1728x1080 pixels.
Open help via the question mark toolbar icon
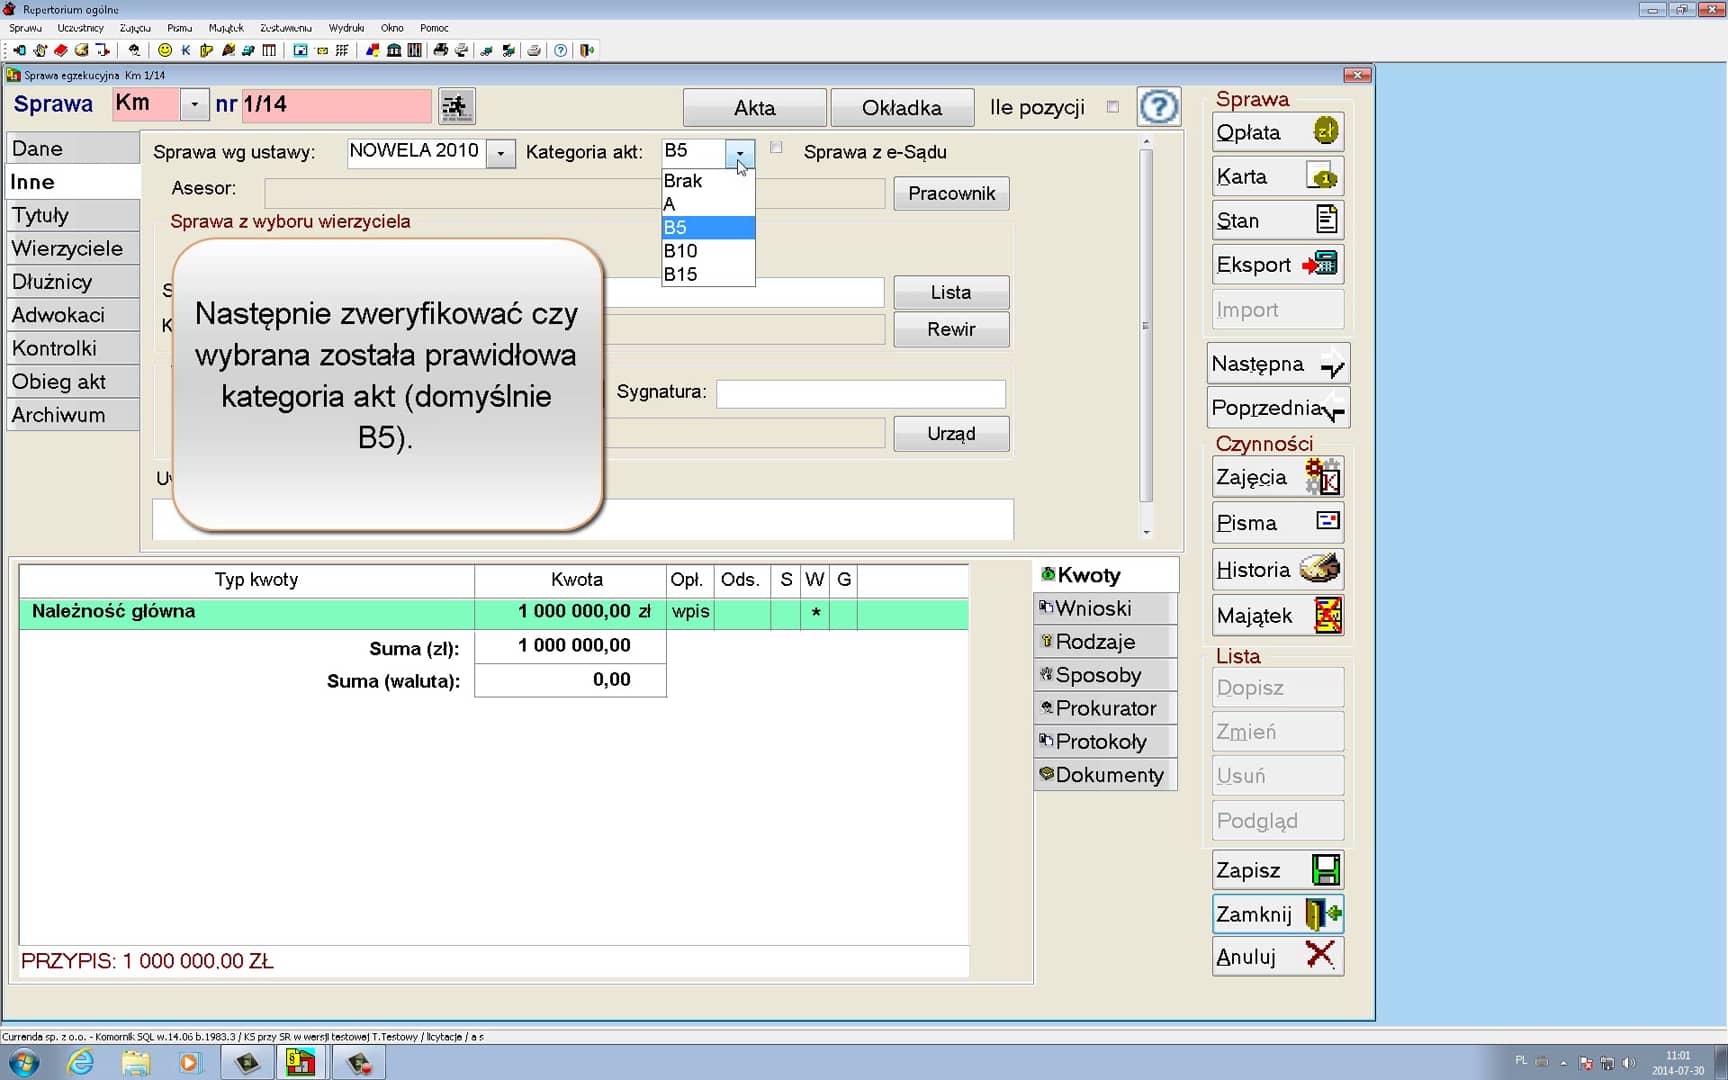(x=561, y=50)
